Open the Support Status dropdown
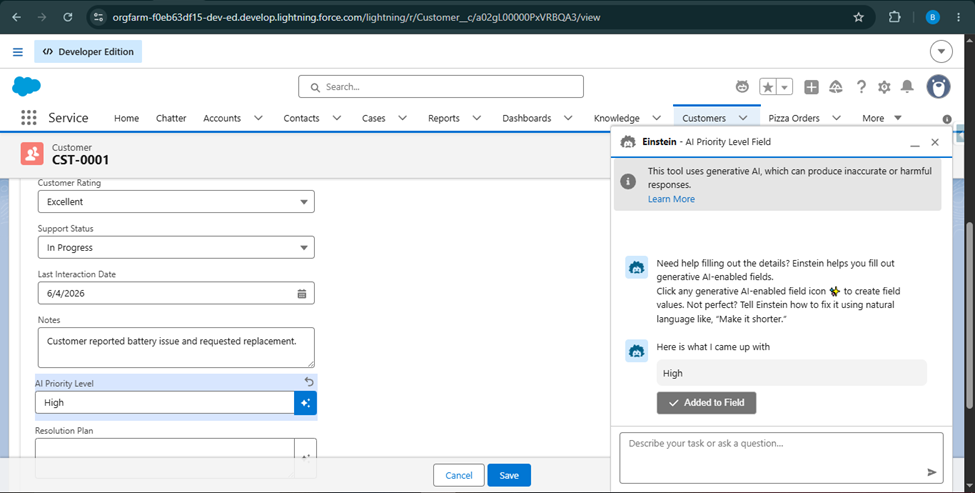975x493 pixels. click(x=176, y=247)
